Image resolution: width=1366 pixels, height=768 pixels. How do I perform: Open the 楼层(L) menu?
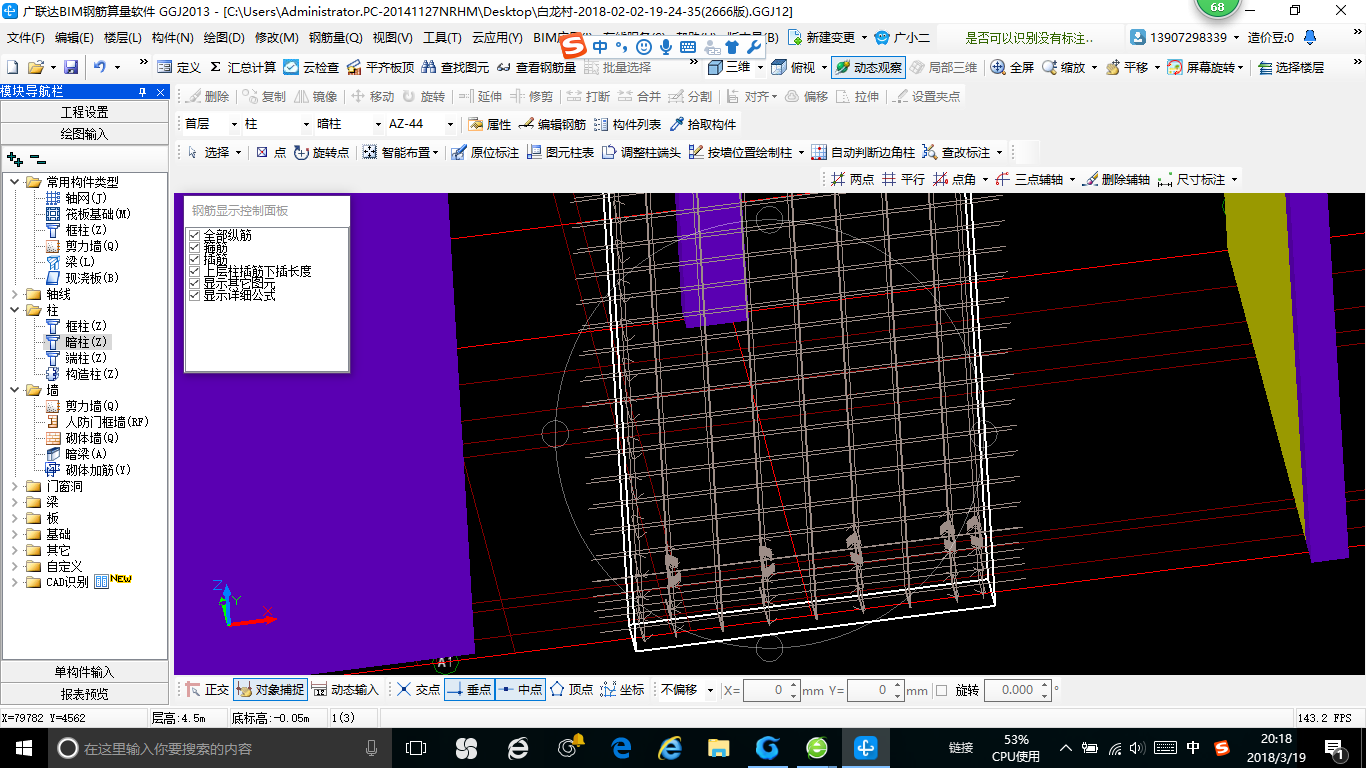[x=122, y=38]
